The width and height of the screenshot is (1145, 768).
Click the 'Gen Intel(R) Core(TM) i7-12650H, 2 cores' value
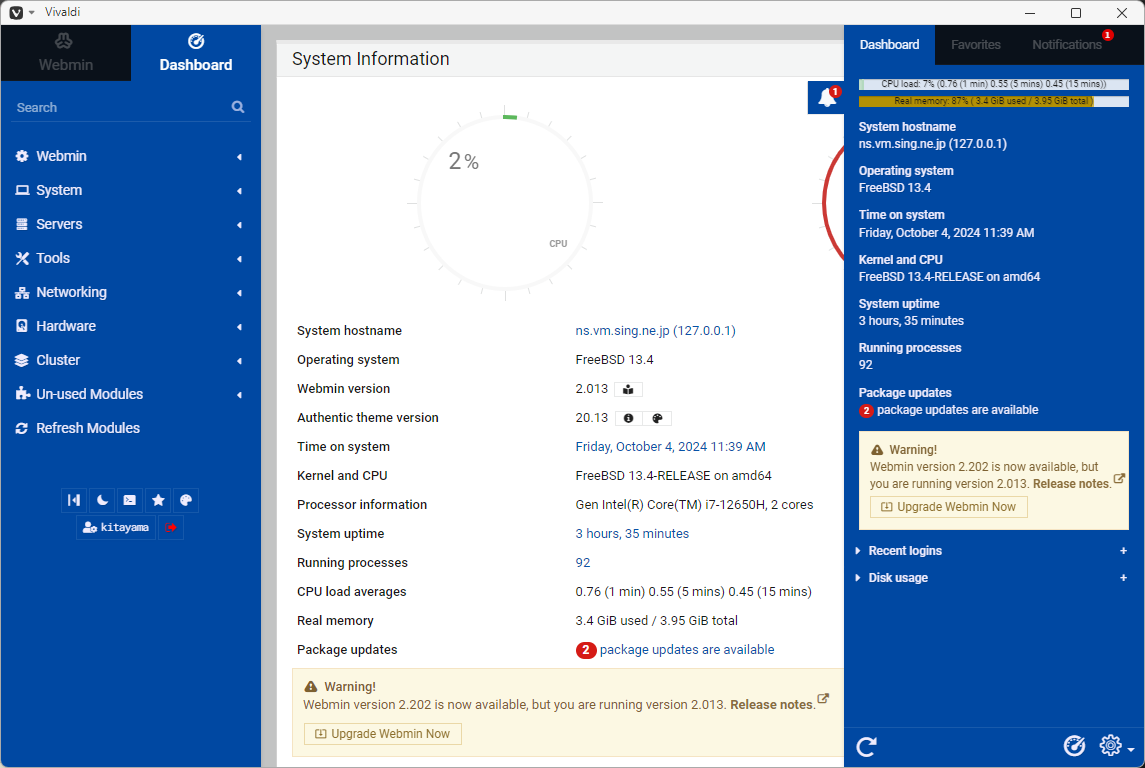click(694, 504)
